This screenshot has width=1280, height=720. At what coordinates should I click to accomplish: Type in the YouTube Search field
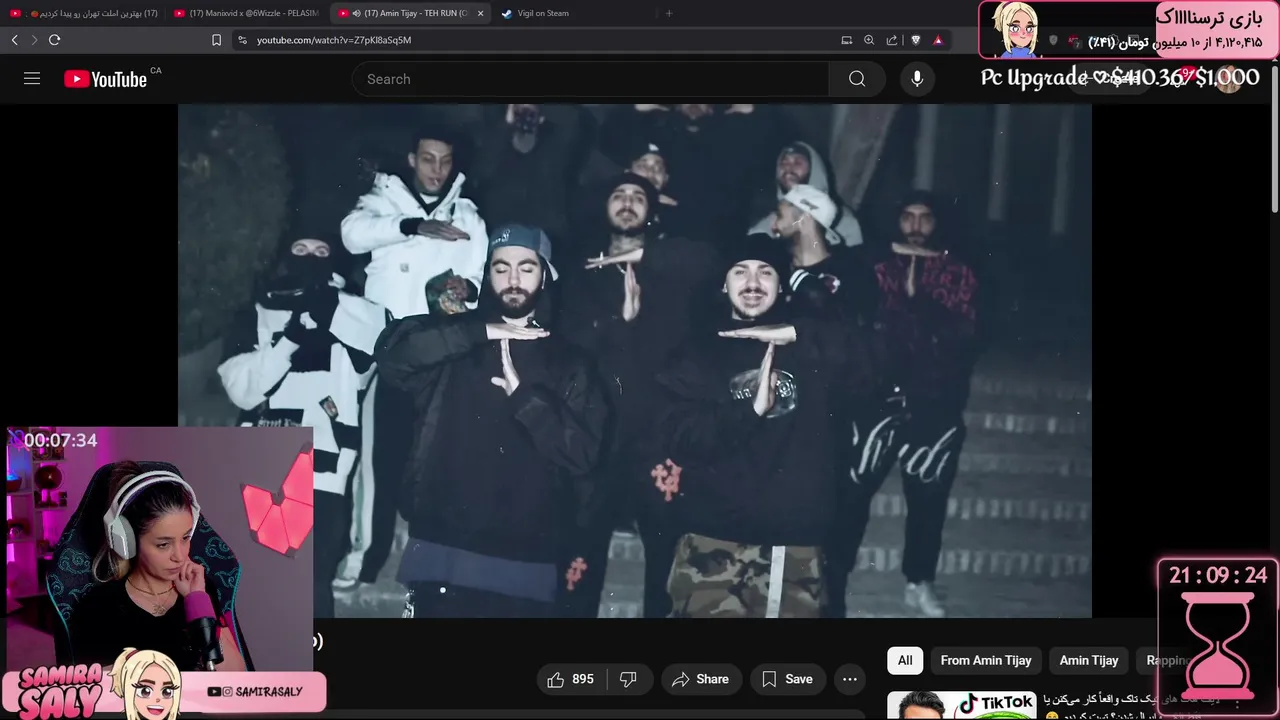coord(590,79)
